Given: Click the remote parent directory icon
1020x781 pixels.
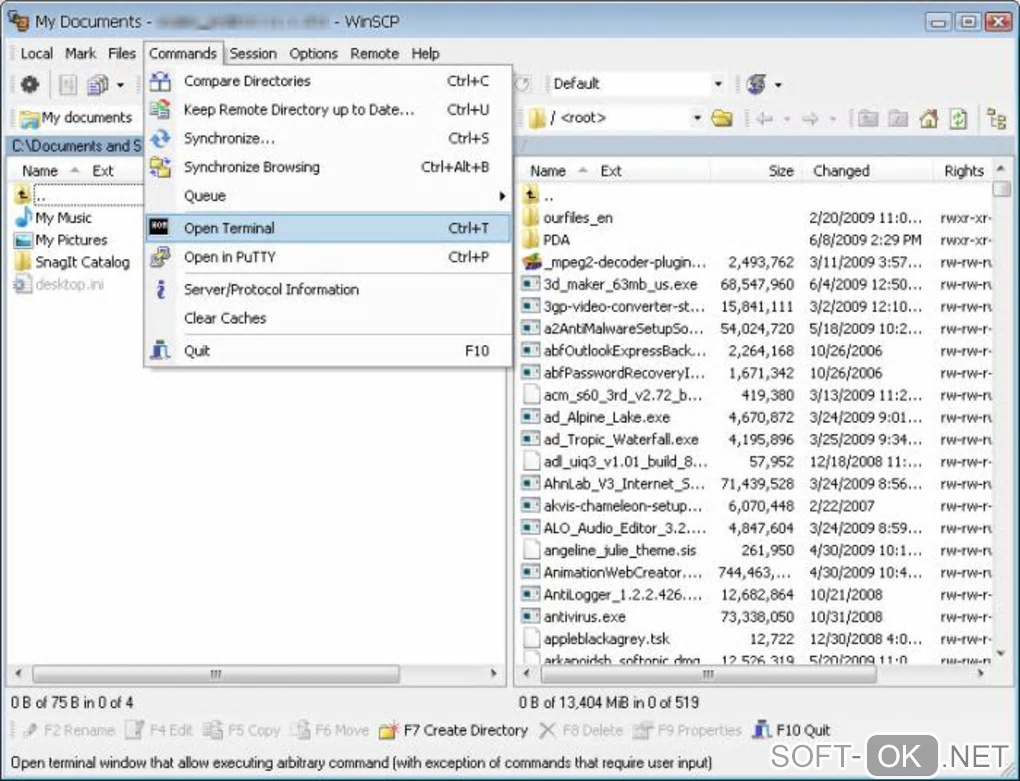Looking at the screenshot, I should pyautogui.click(x=866, y=118).
